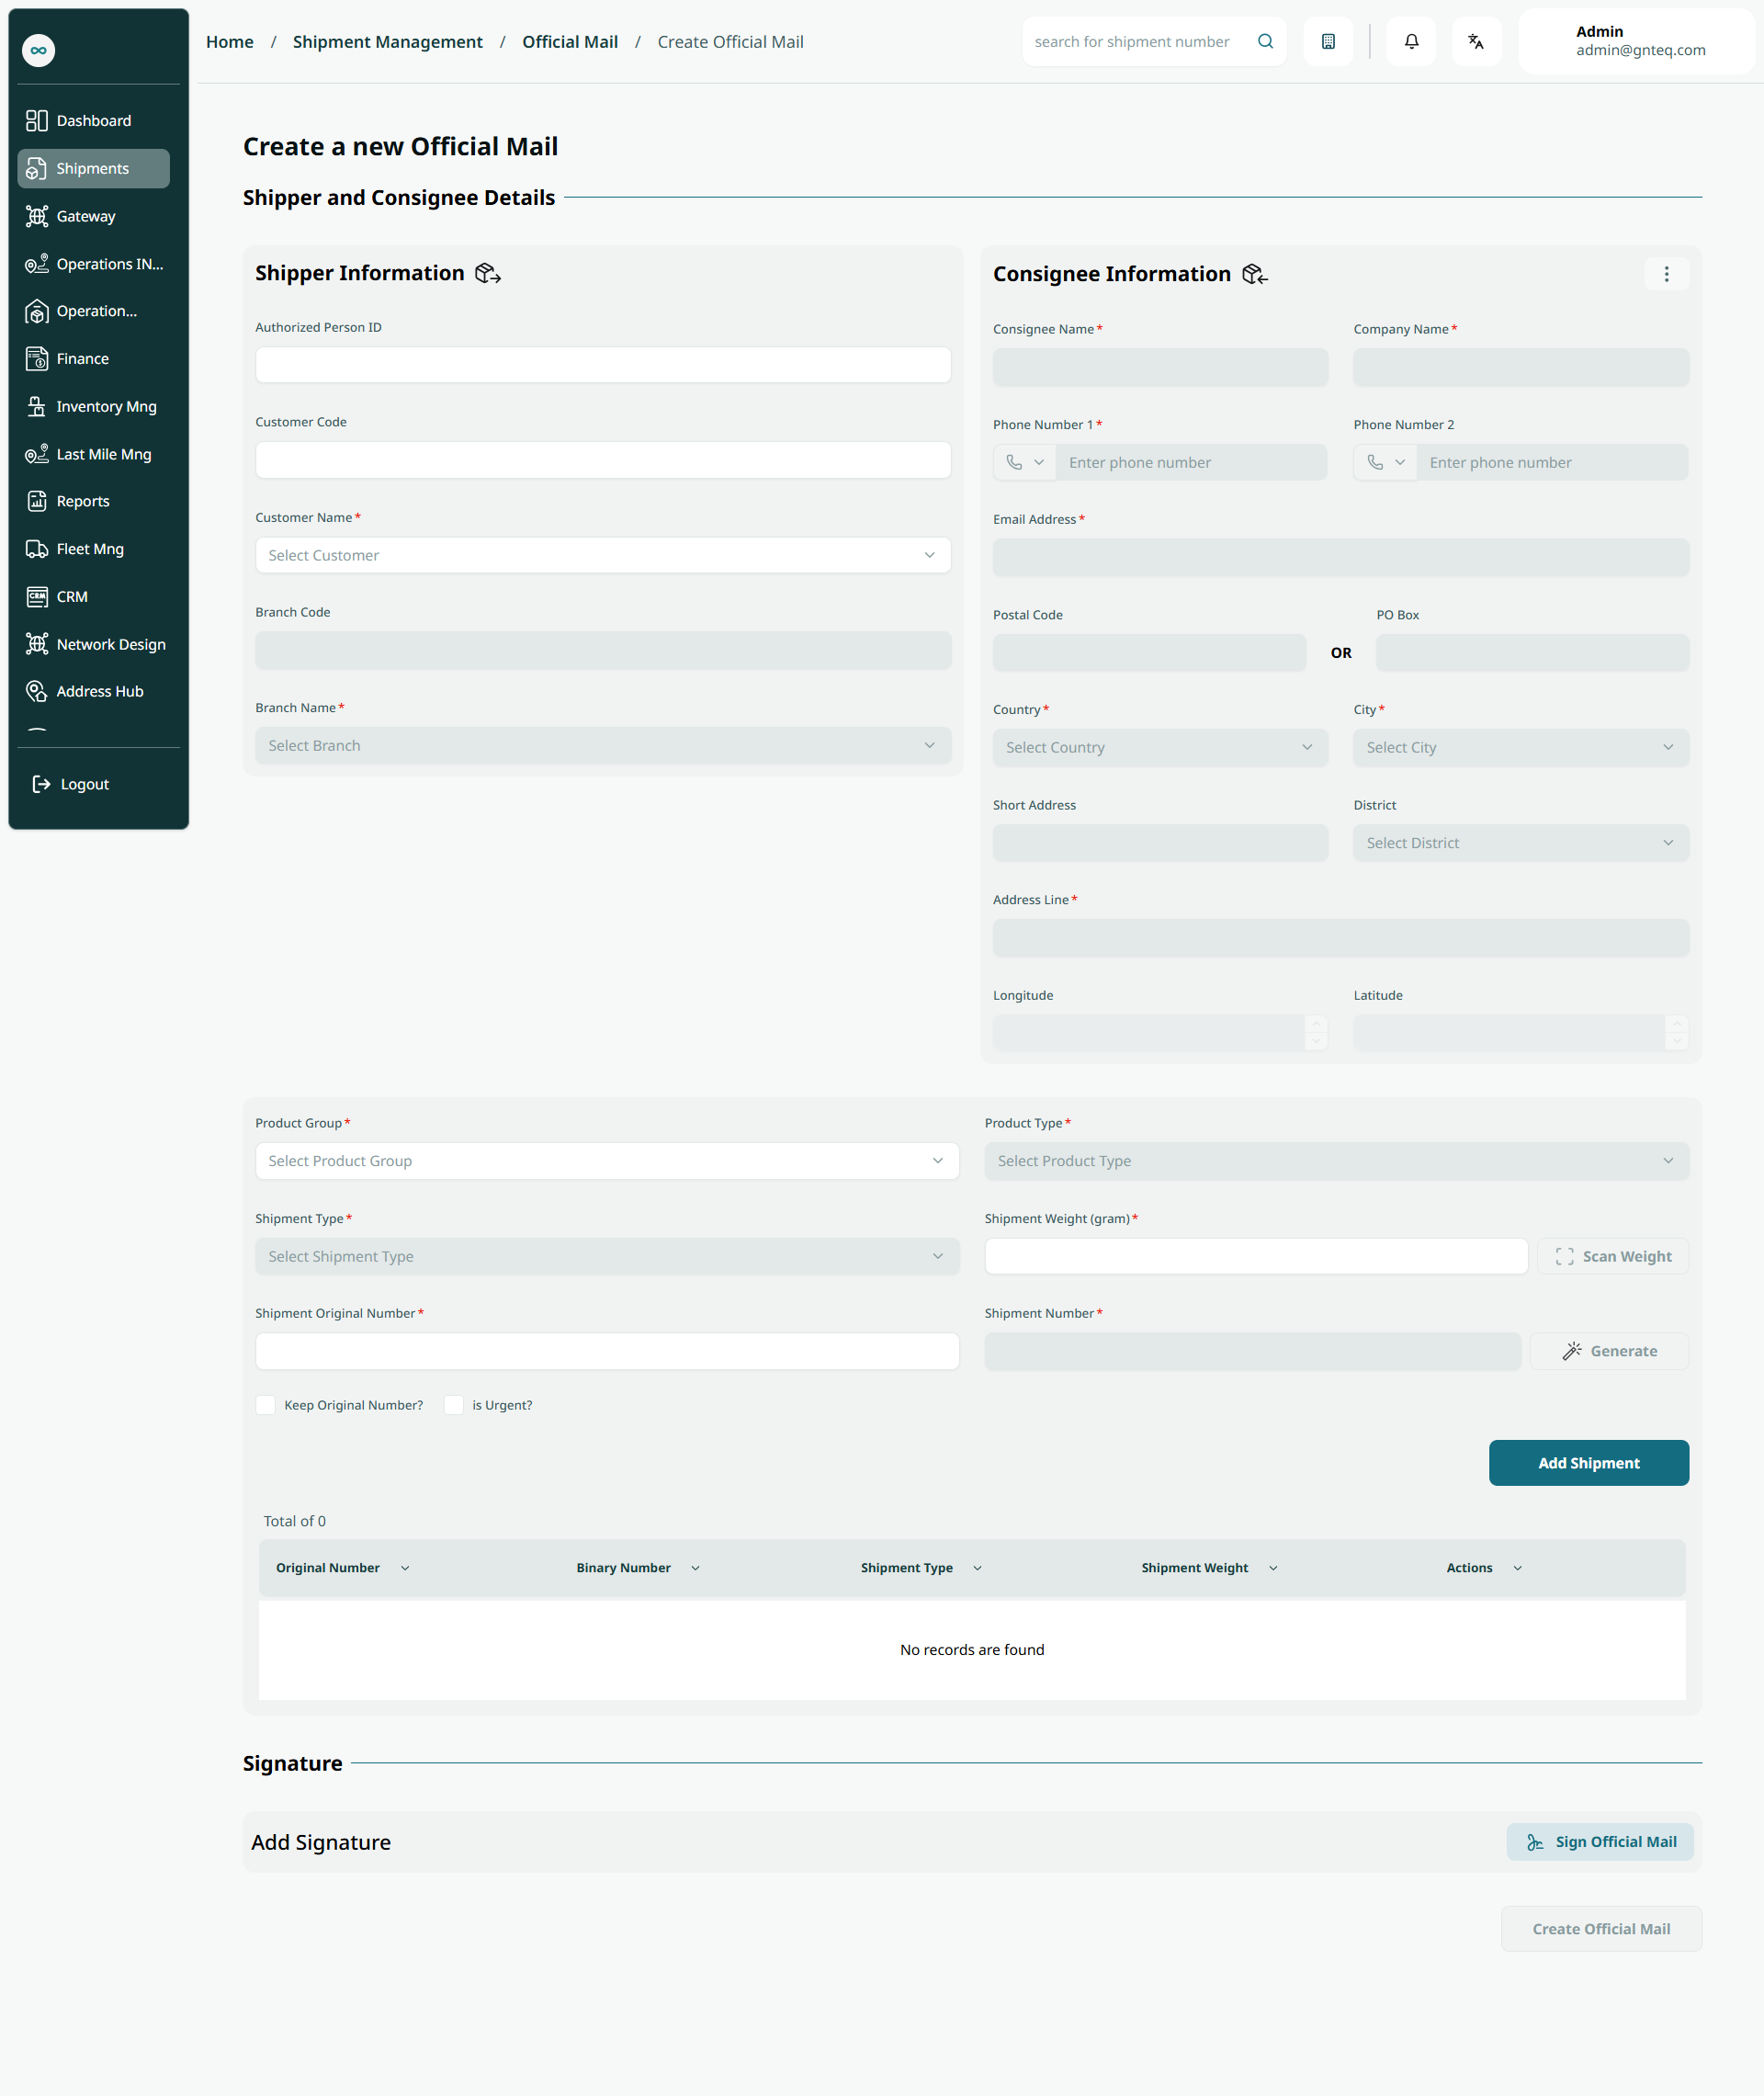Increase the Longitude stepper value
Screen dimensions: 1764x2096
[x=1316, y=1024]
